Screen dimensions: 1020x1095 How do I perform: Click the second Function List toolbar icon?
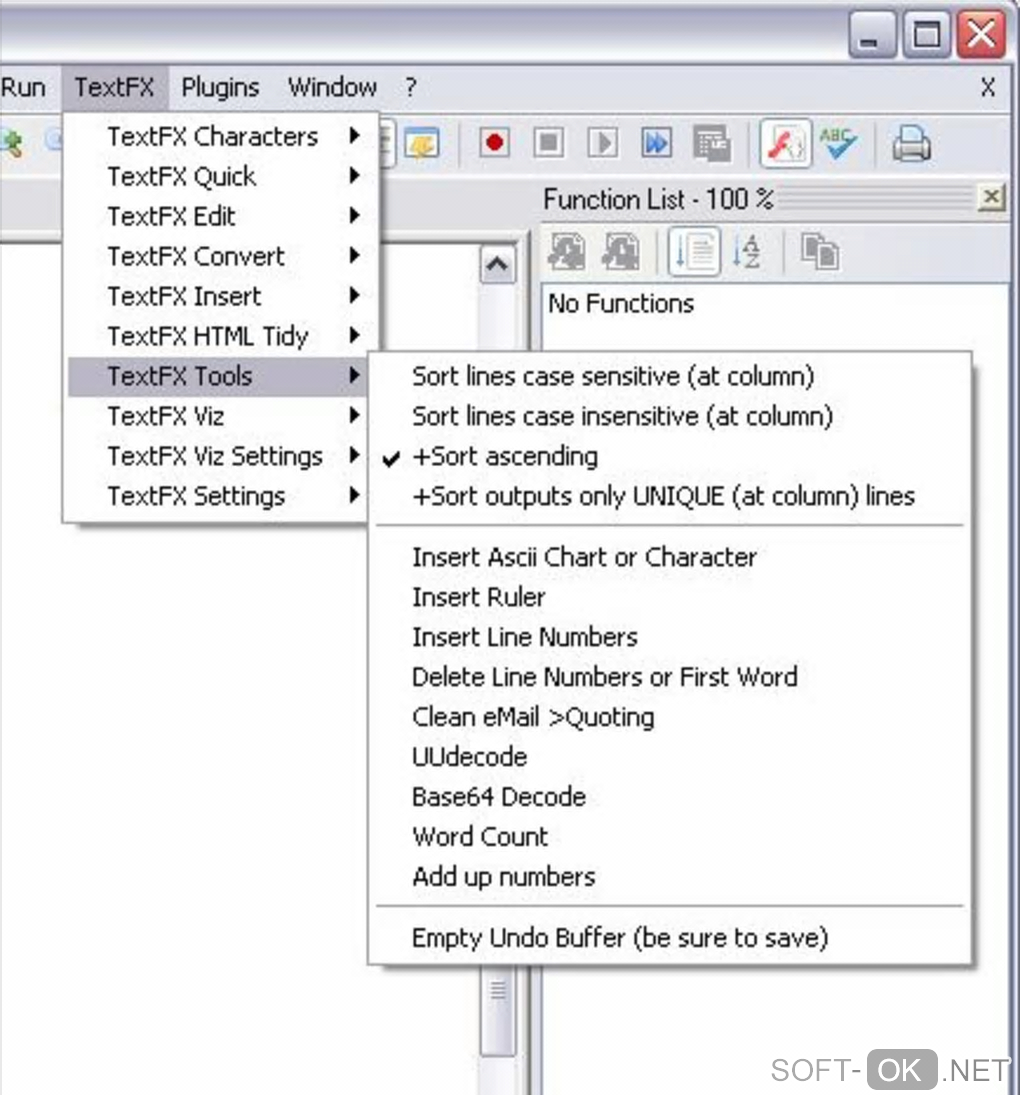pyautogui.click(x=621, y=252)
